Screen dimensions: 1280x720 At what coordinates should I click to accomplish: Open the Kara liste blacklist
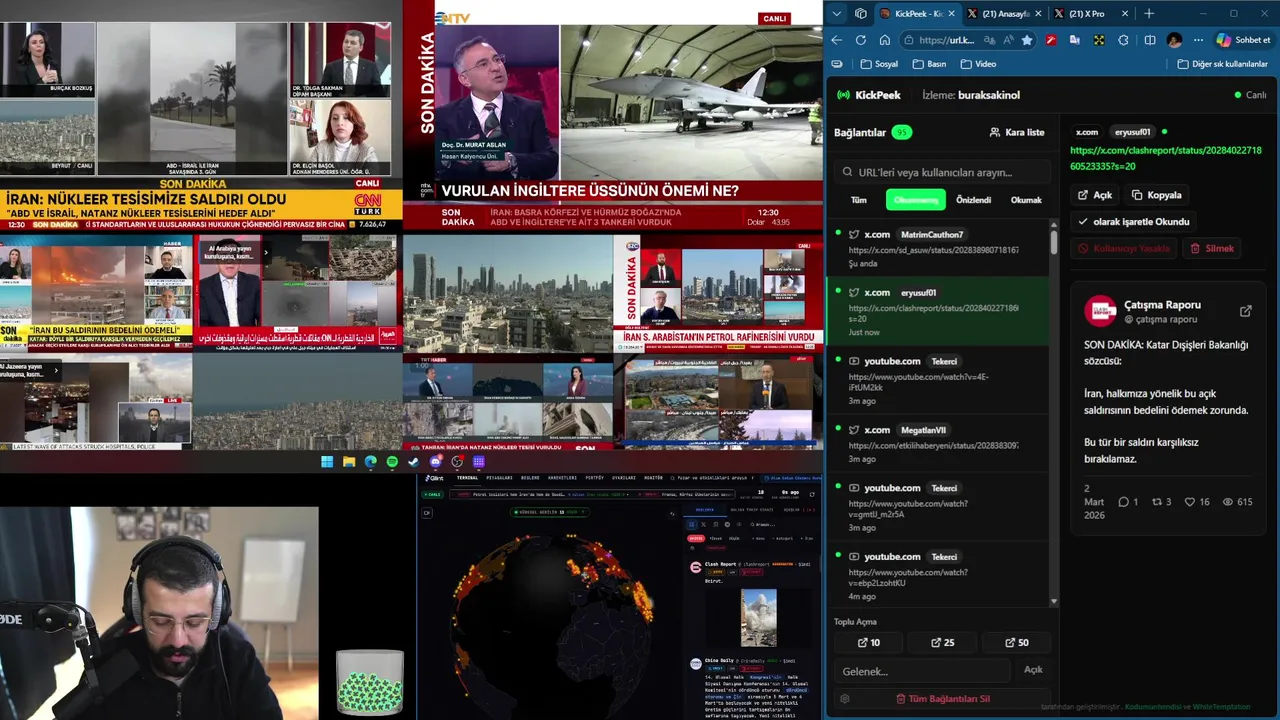[1016, 132]
